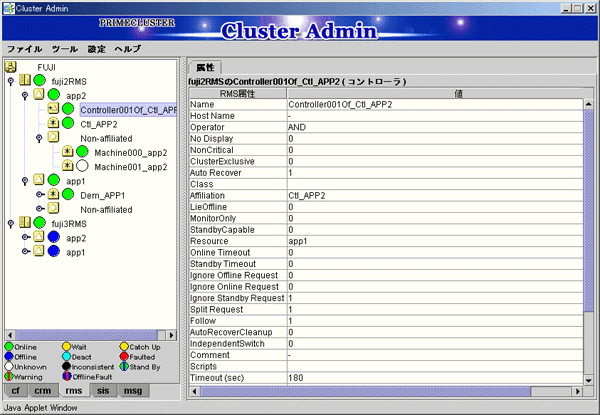The height and width of the screenshot is (415, 600).
Task: Select the Dem_APP1 tree label
Action: click(x=103, y=195)
